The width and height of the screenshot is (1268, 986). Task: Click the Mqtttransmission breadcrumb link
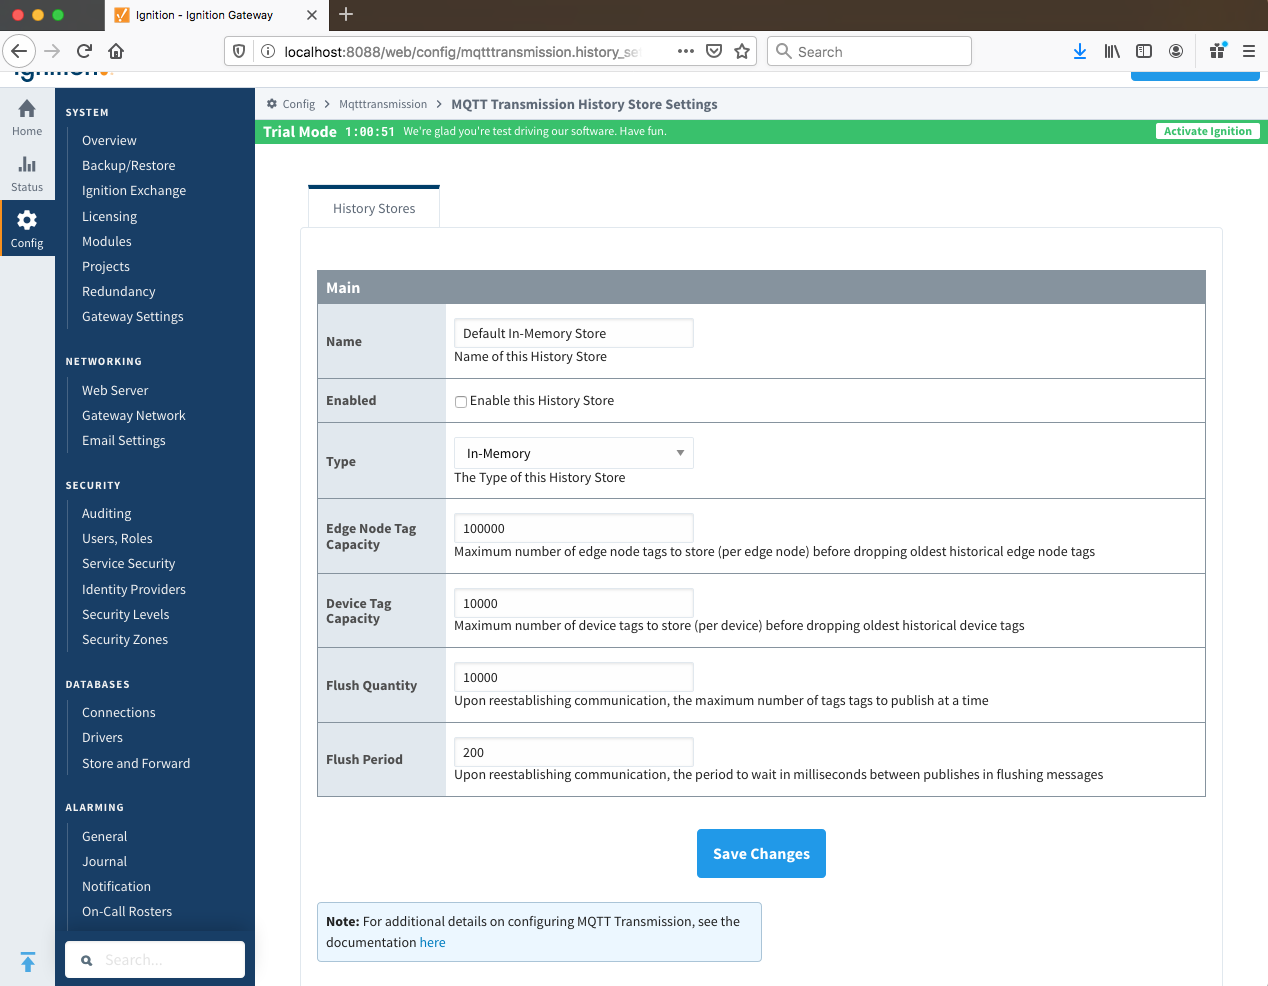point(383,104)
